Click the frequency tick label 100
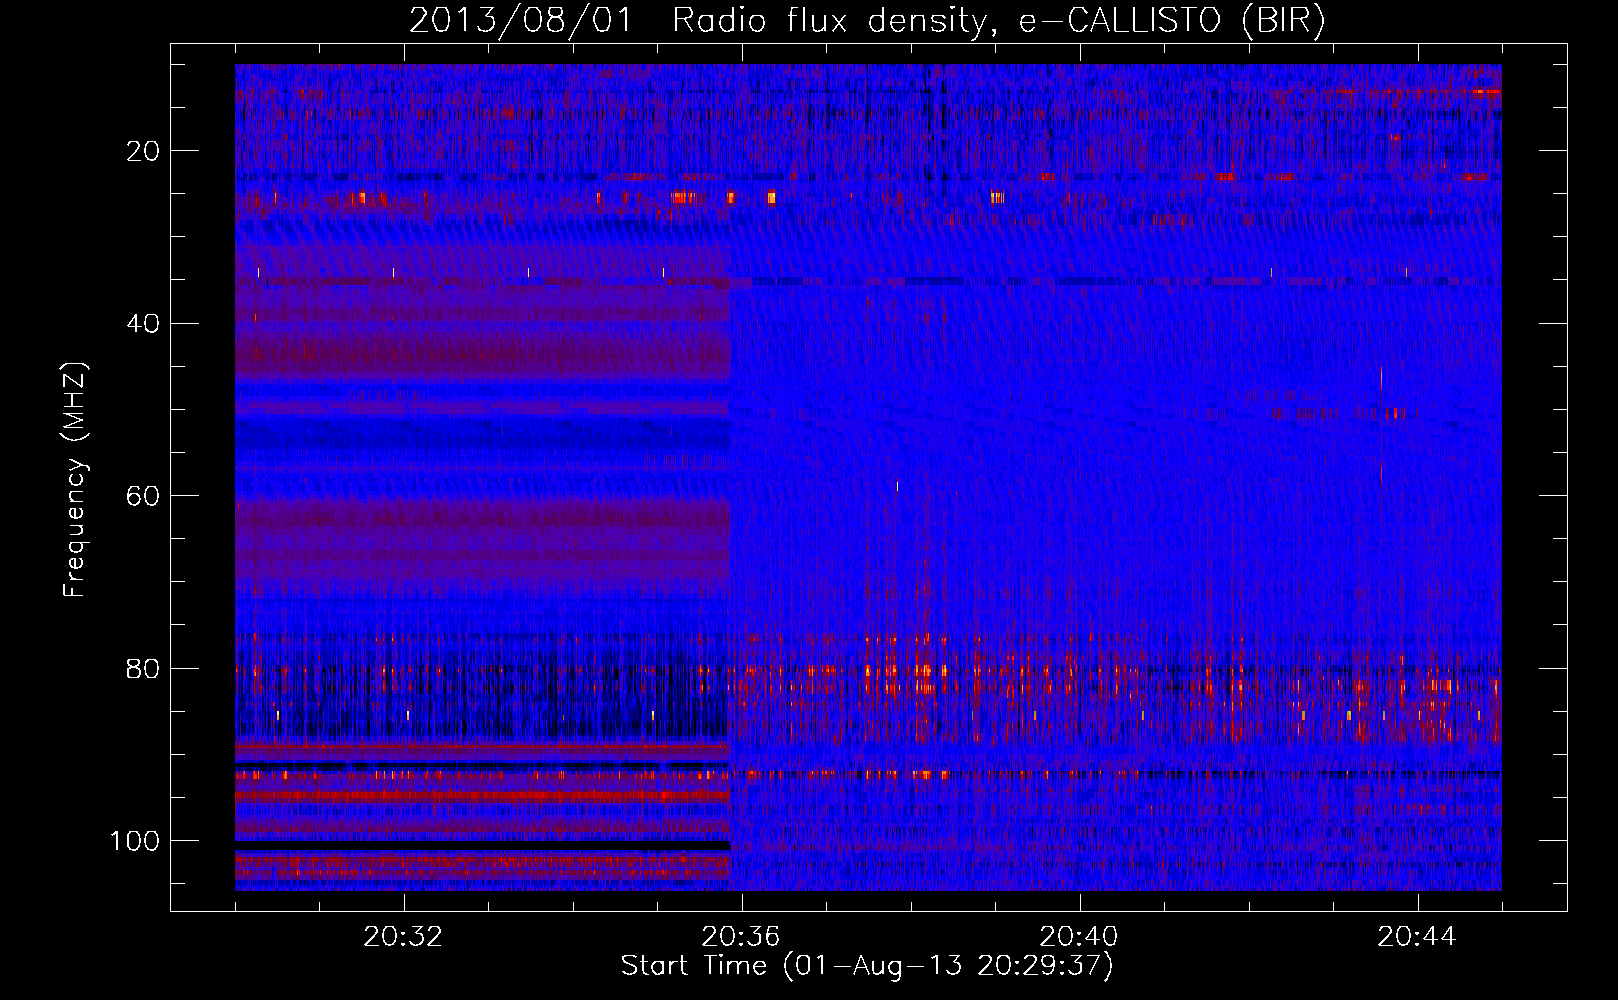 (x=135, y=841)
